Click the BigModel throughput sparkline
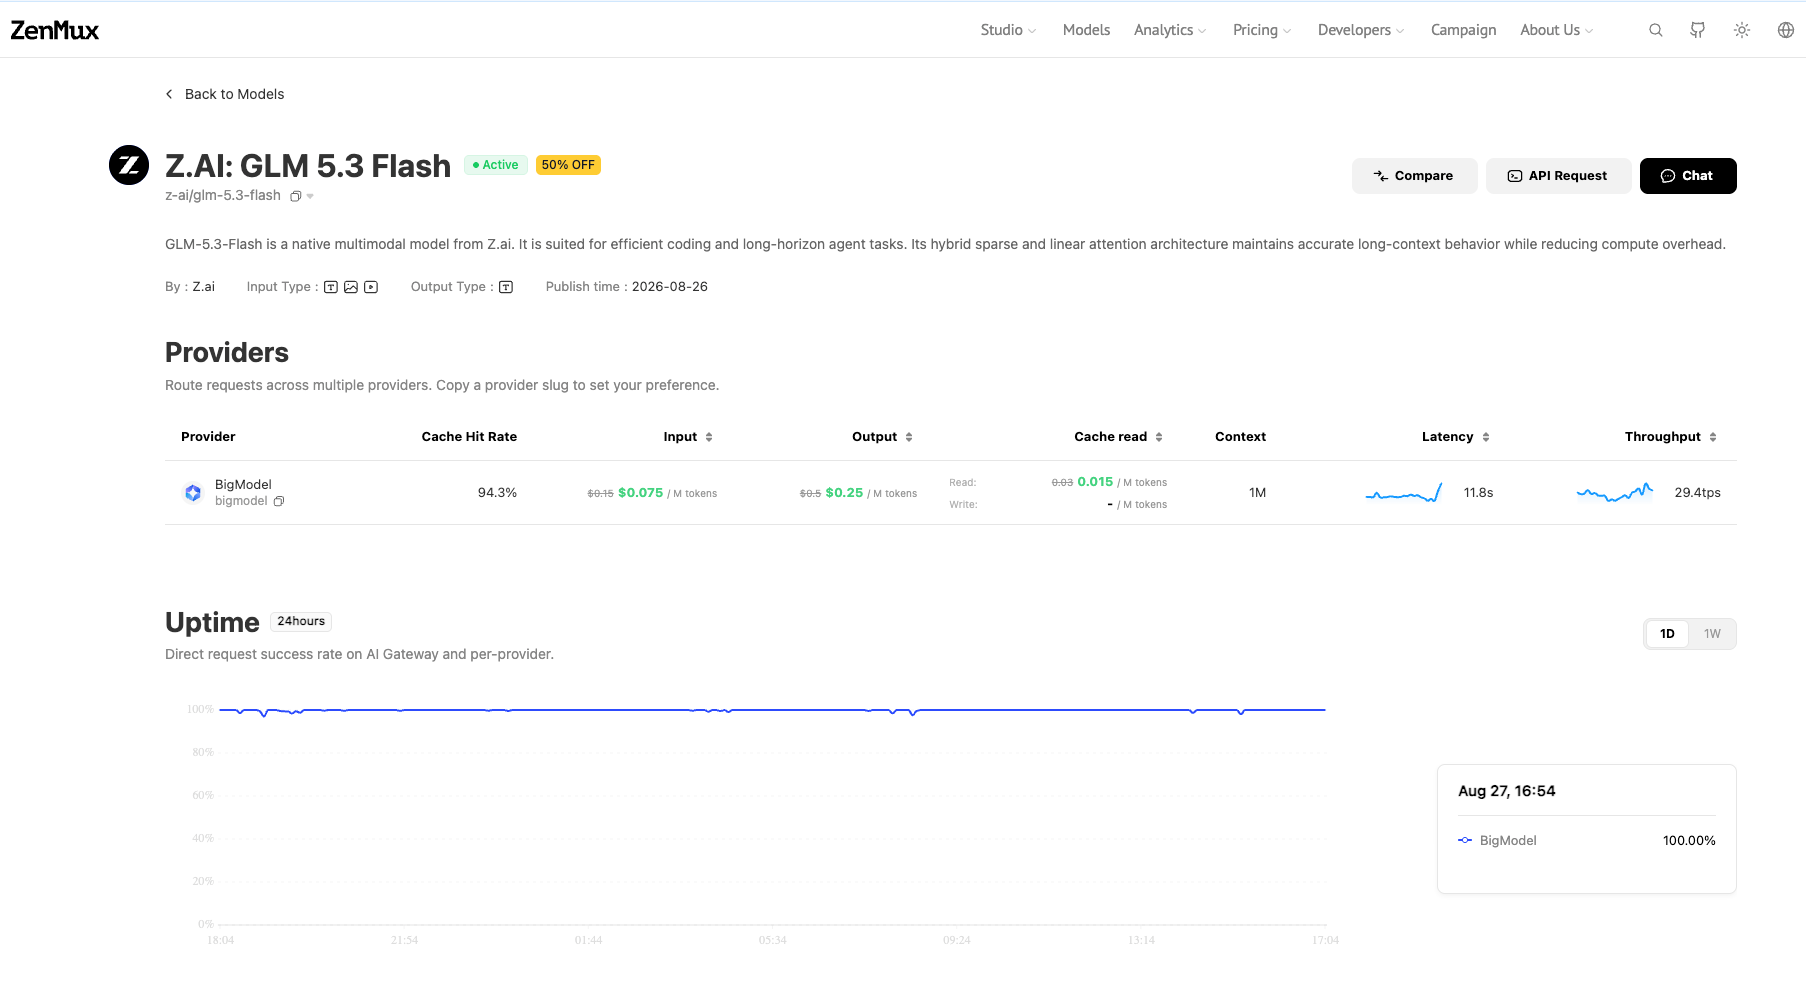 [1615, 492]
